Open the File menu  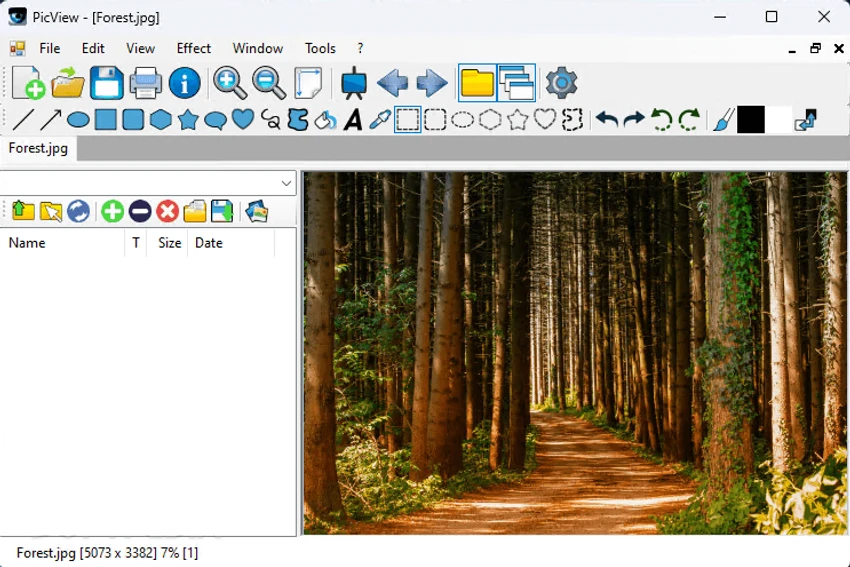[49, 48]
